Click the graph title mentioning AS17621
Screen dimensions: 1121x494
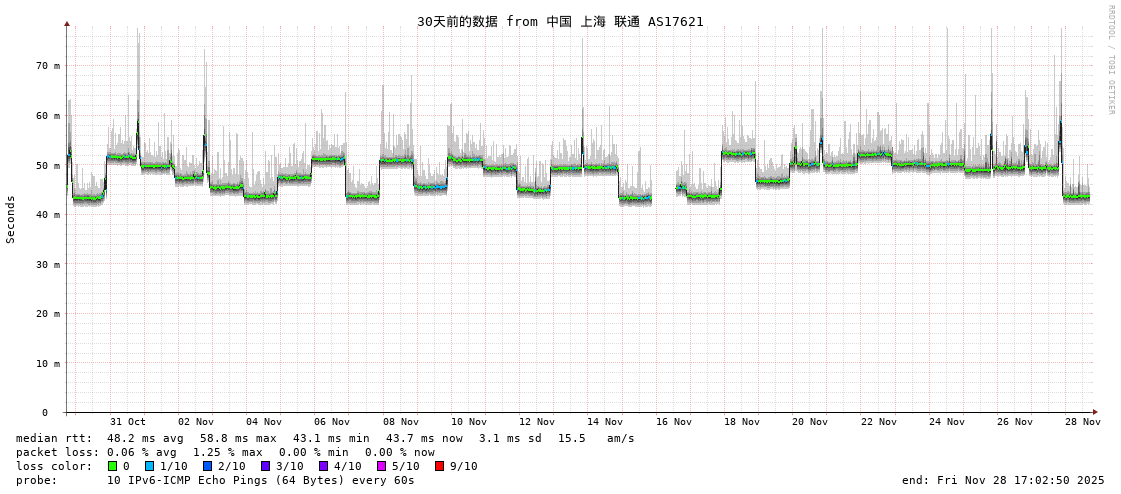(560, 21)
